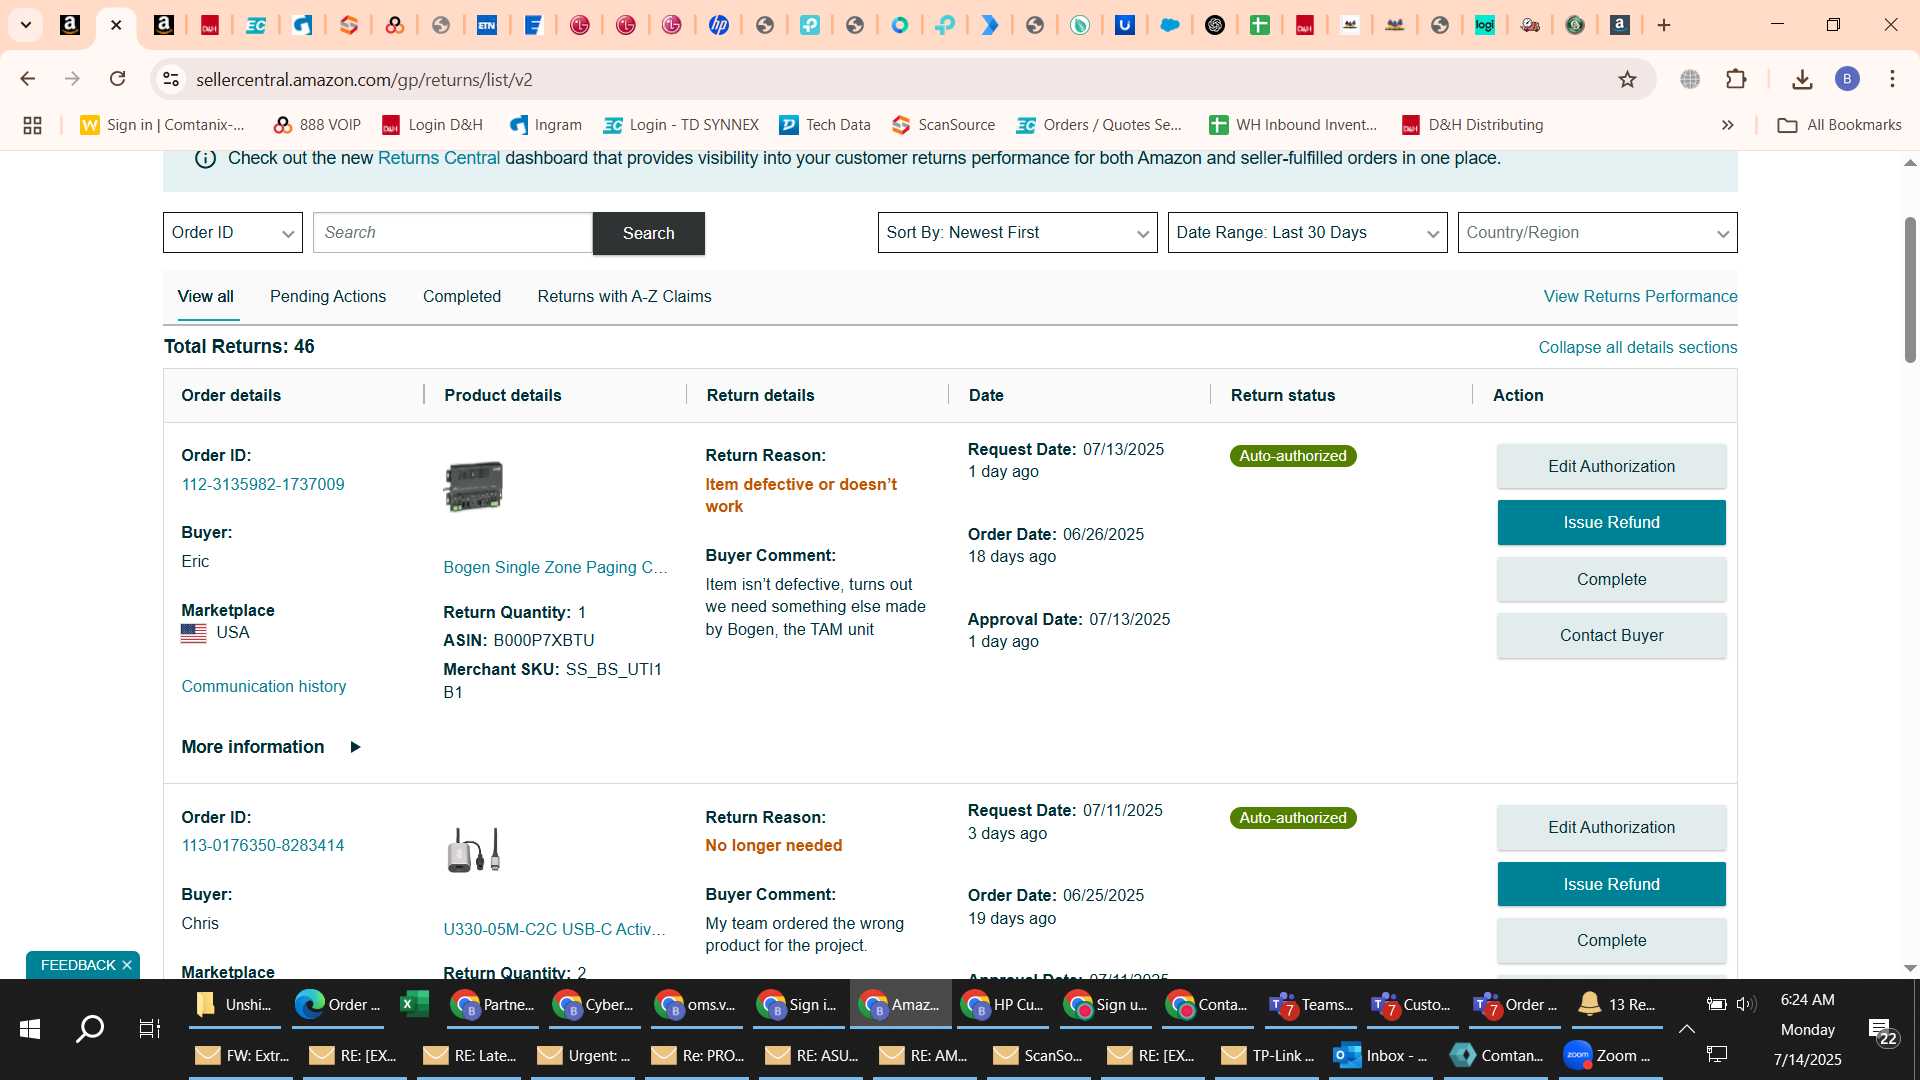Issue Refund for Eric's return
This screenshot has height=1080, width=1920.
(1611, 523)
